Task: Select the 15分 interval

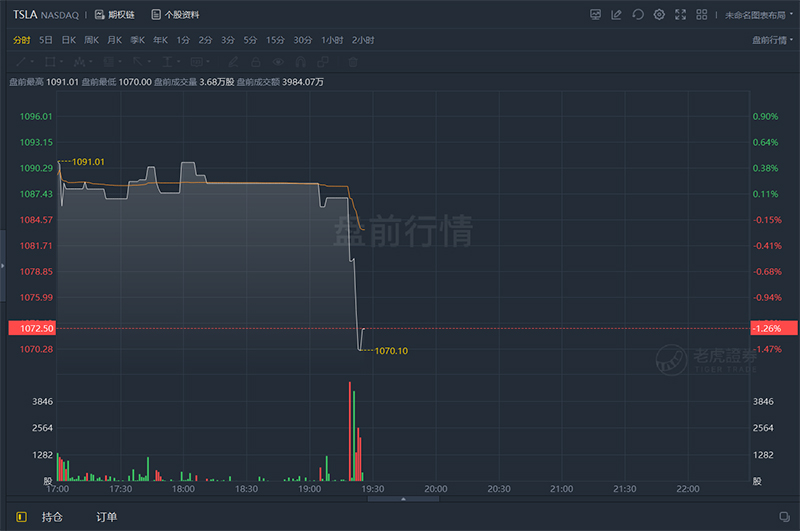Action: tap(275, 40)
